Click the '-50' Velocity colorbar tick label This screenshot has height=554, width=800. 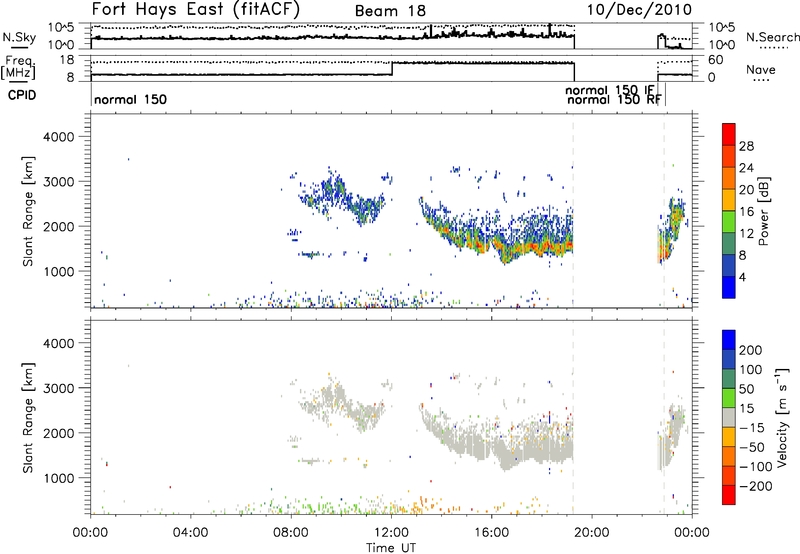point(752,447)
